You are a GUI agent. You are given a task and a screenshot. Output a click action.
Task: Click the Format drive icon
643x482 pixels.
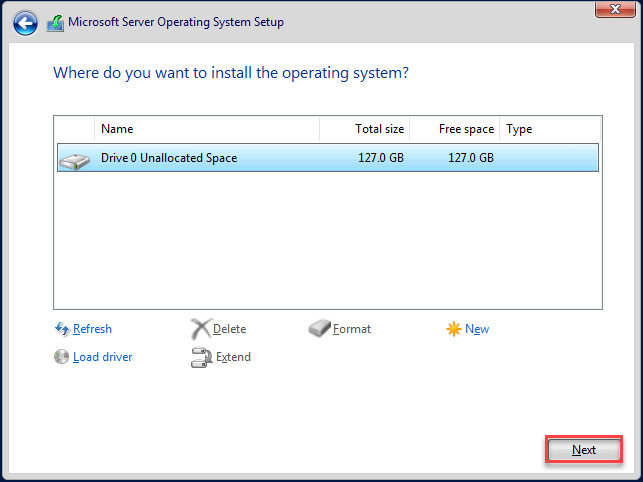(319, 329)
